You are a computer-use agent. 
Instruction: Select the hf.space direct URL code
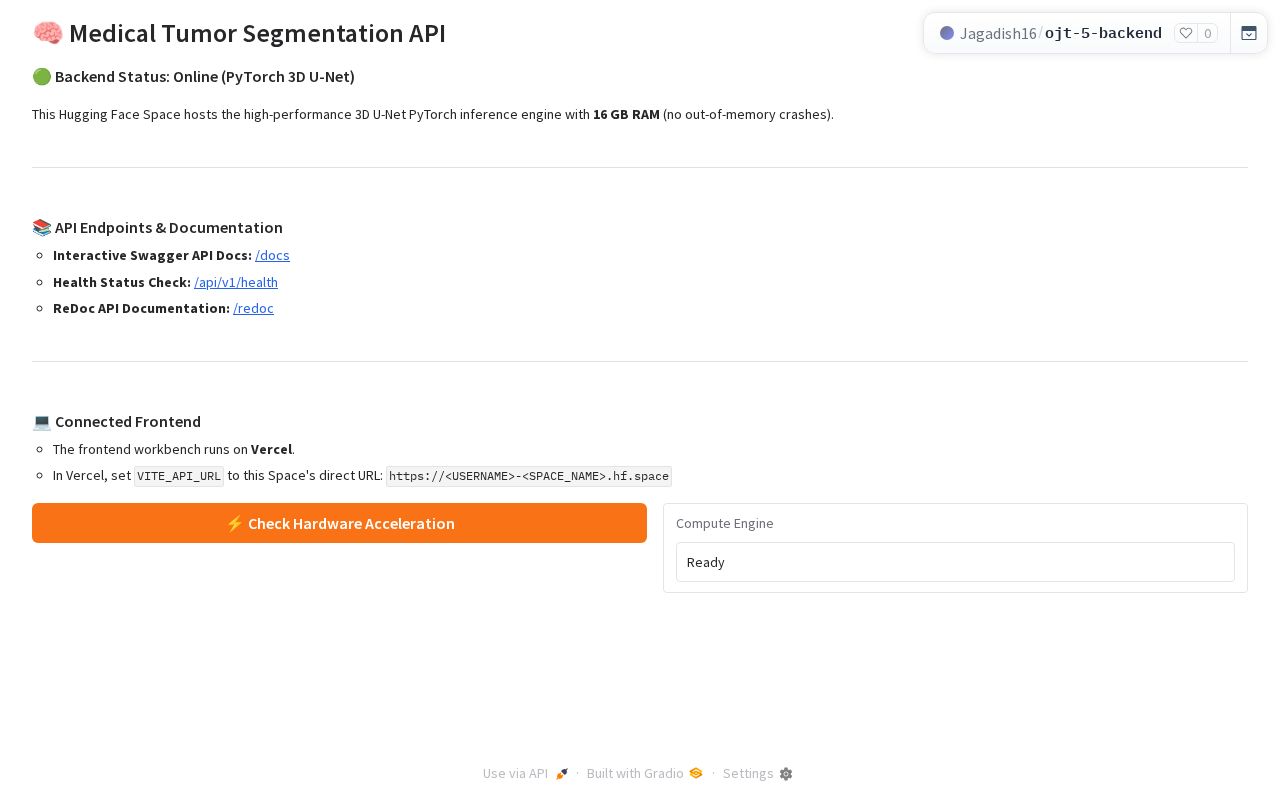(529, 476)
